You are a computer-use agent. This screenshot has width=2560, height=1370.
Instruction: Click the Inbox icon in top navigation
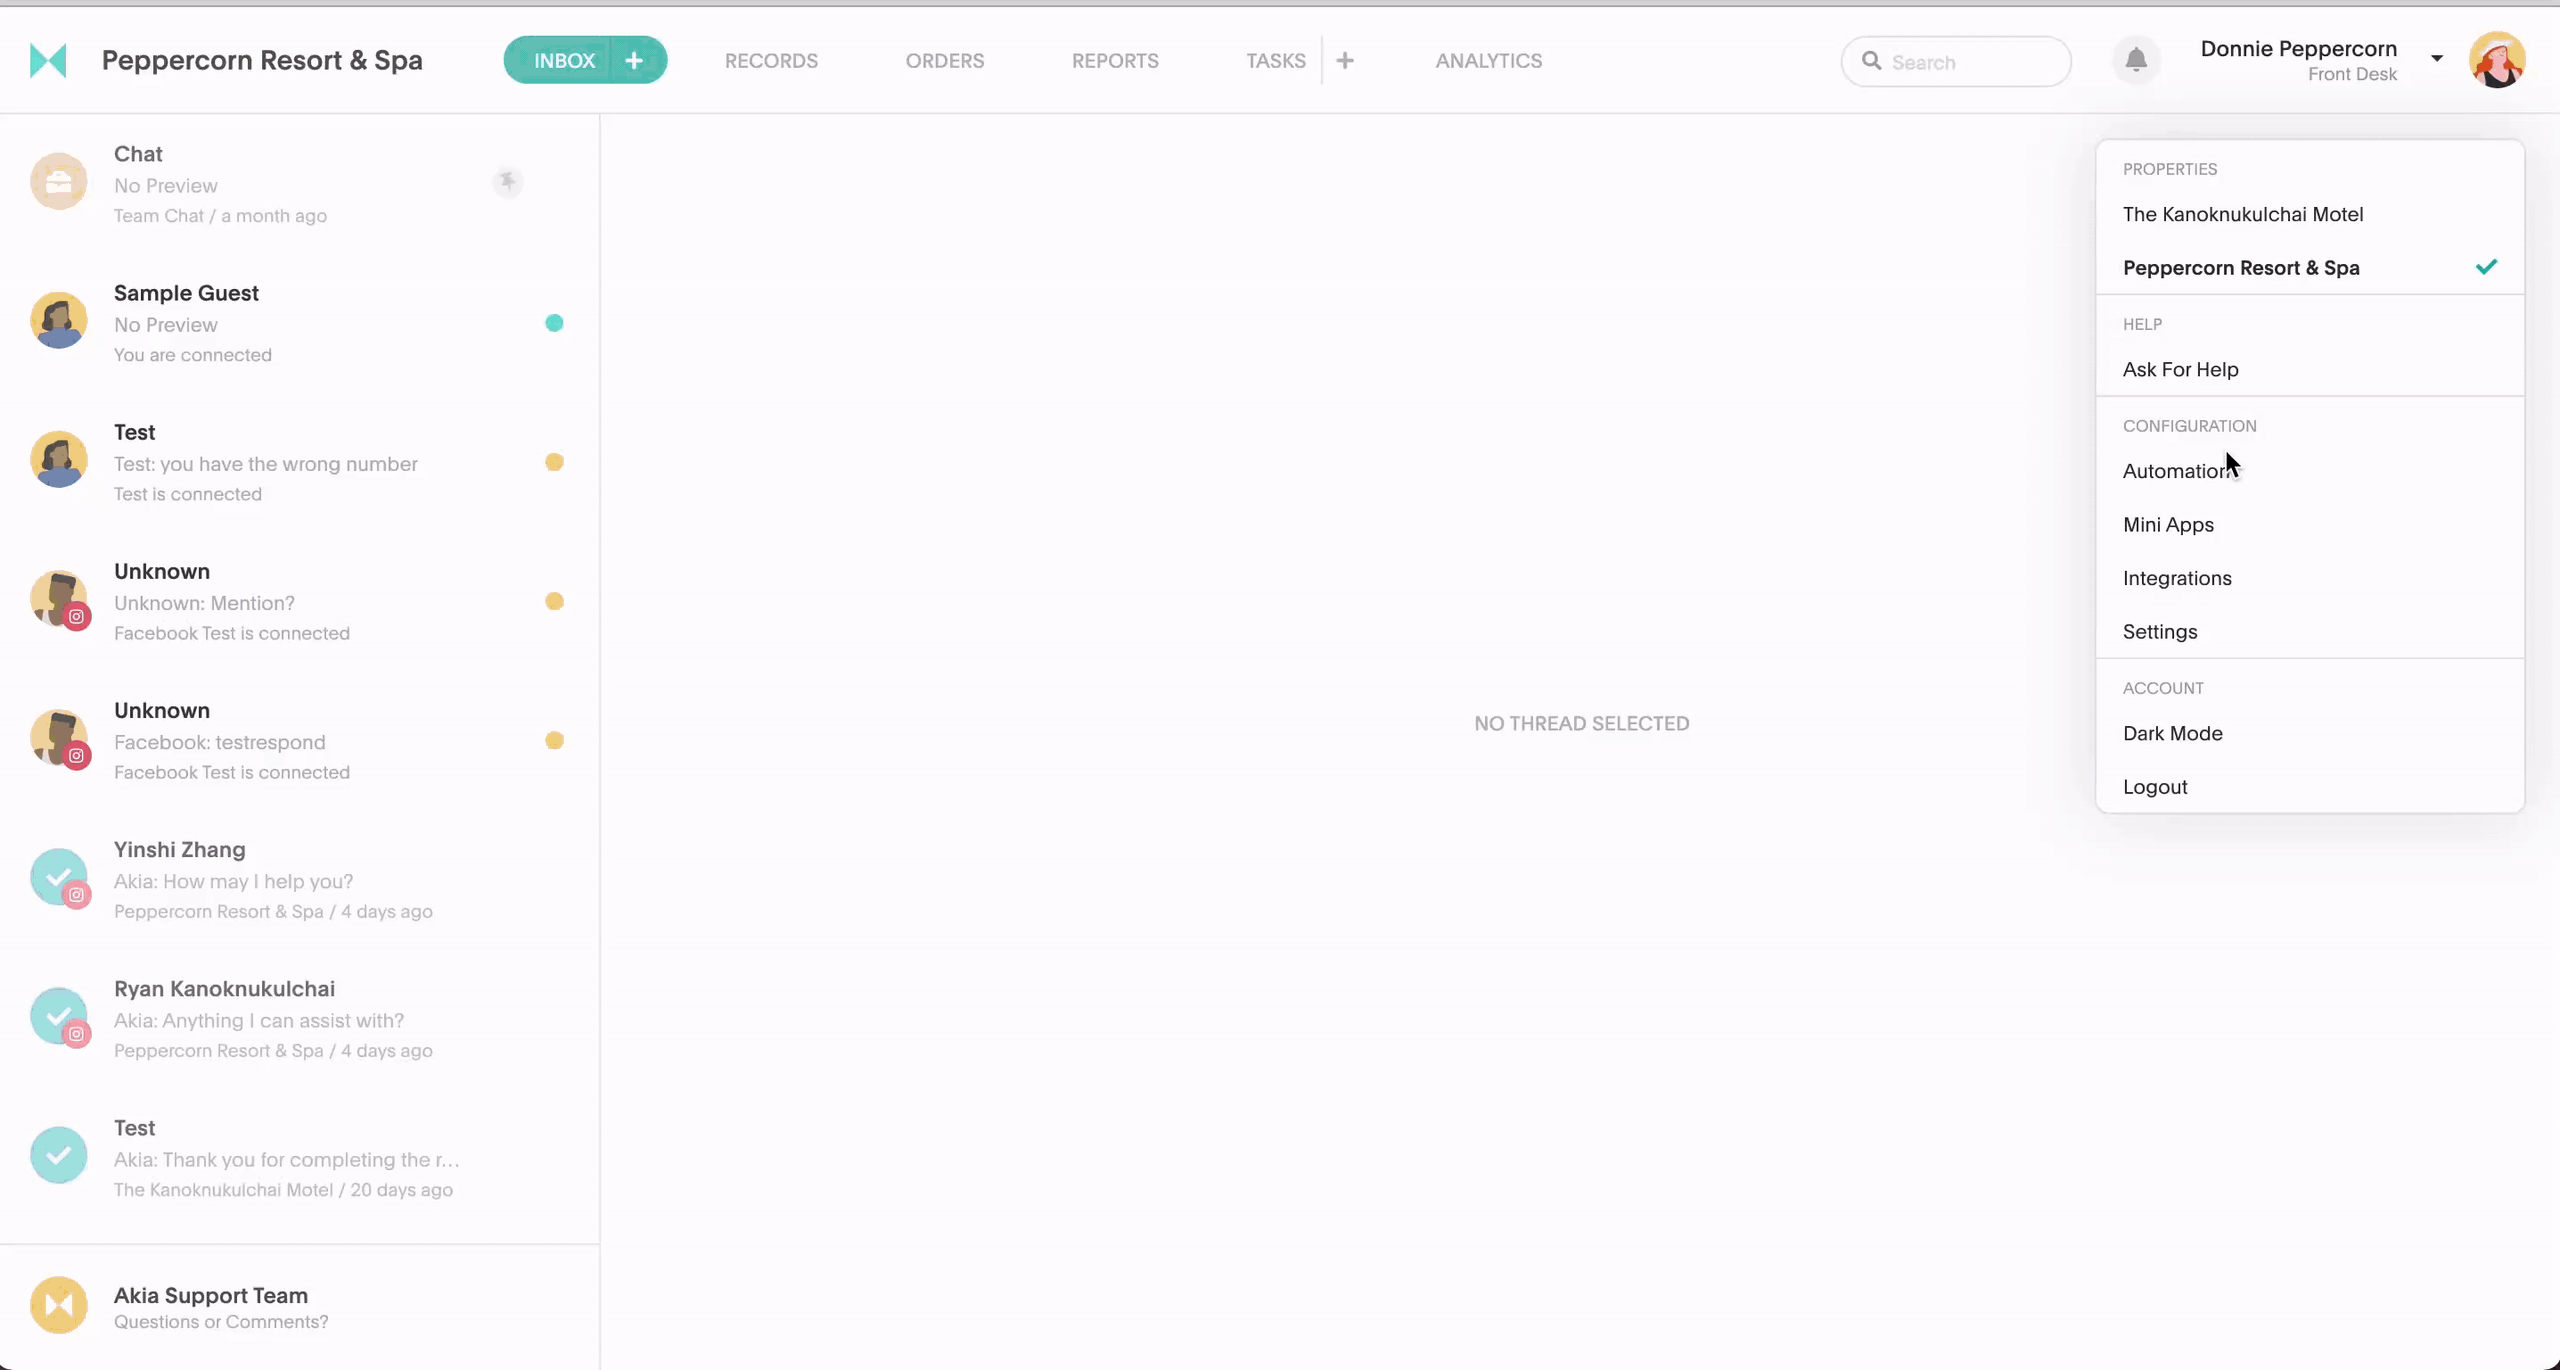(x=564, y=61)
